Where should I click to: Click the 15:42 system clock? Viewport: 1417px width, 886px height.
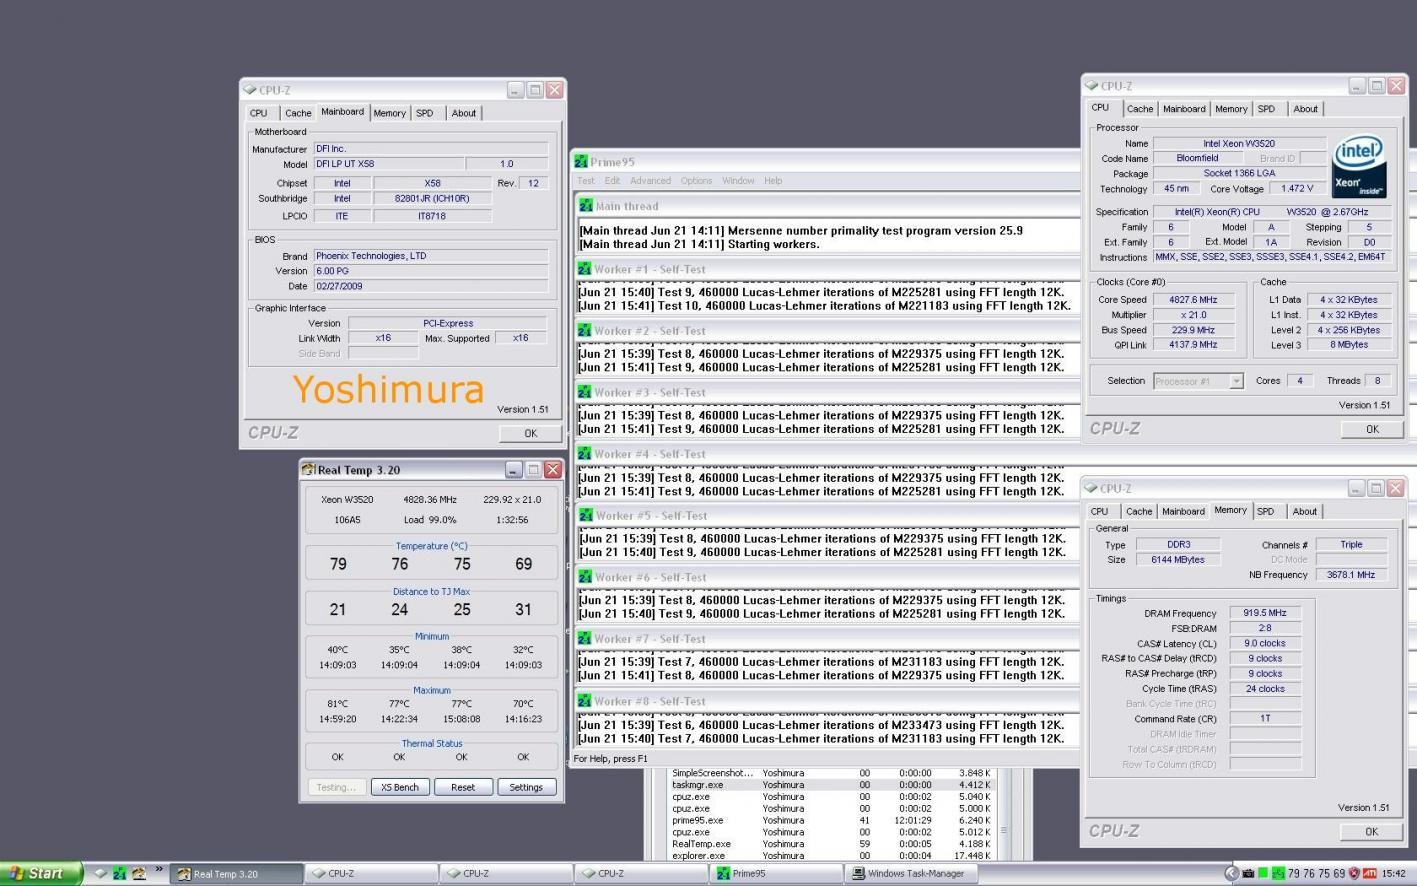coord(1394,874)
